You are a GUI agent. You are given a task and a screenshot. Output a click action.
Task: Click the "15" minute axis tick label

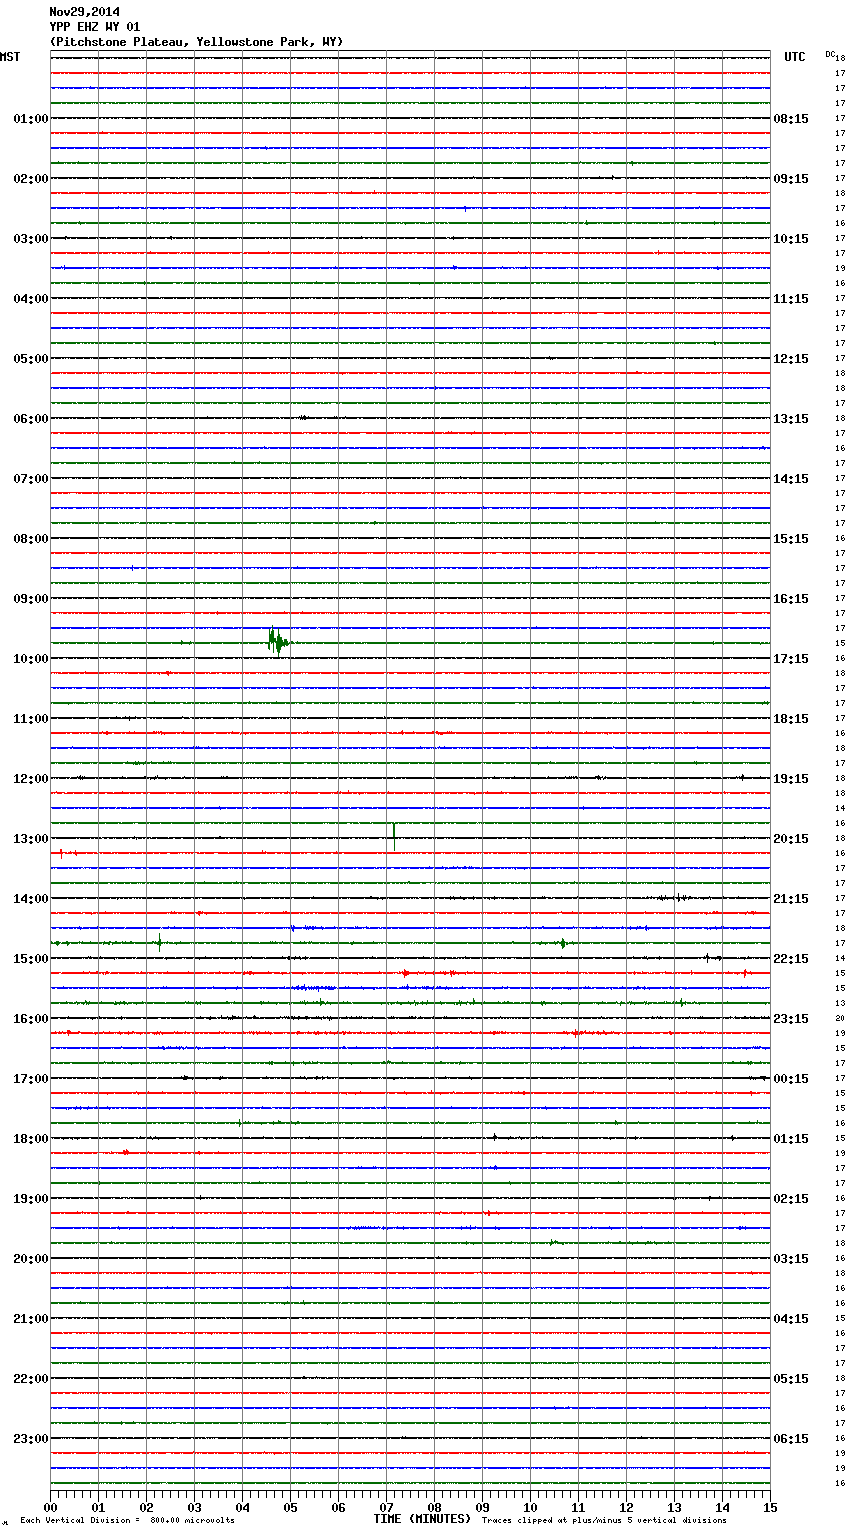point(770,1507)
